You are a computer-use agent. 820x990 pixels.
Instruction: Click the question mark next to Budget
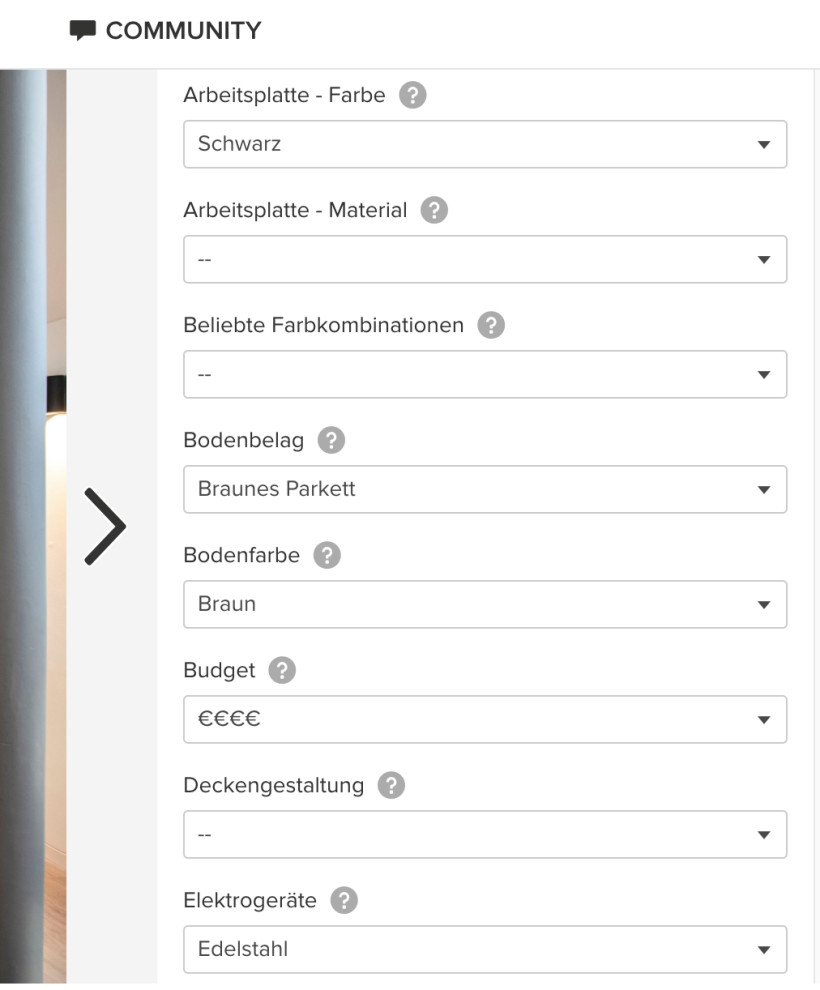(x=283, y=670)
